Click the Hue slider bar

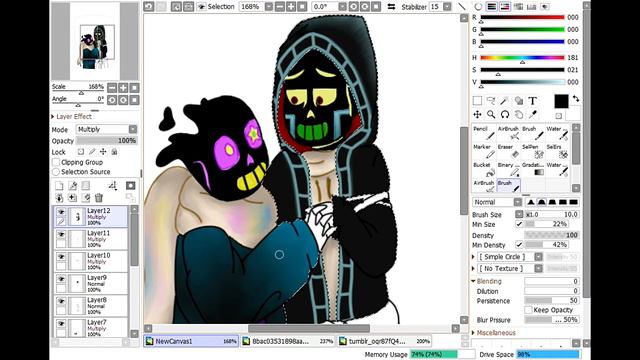(522, 58)
